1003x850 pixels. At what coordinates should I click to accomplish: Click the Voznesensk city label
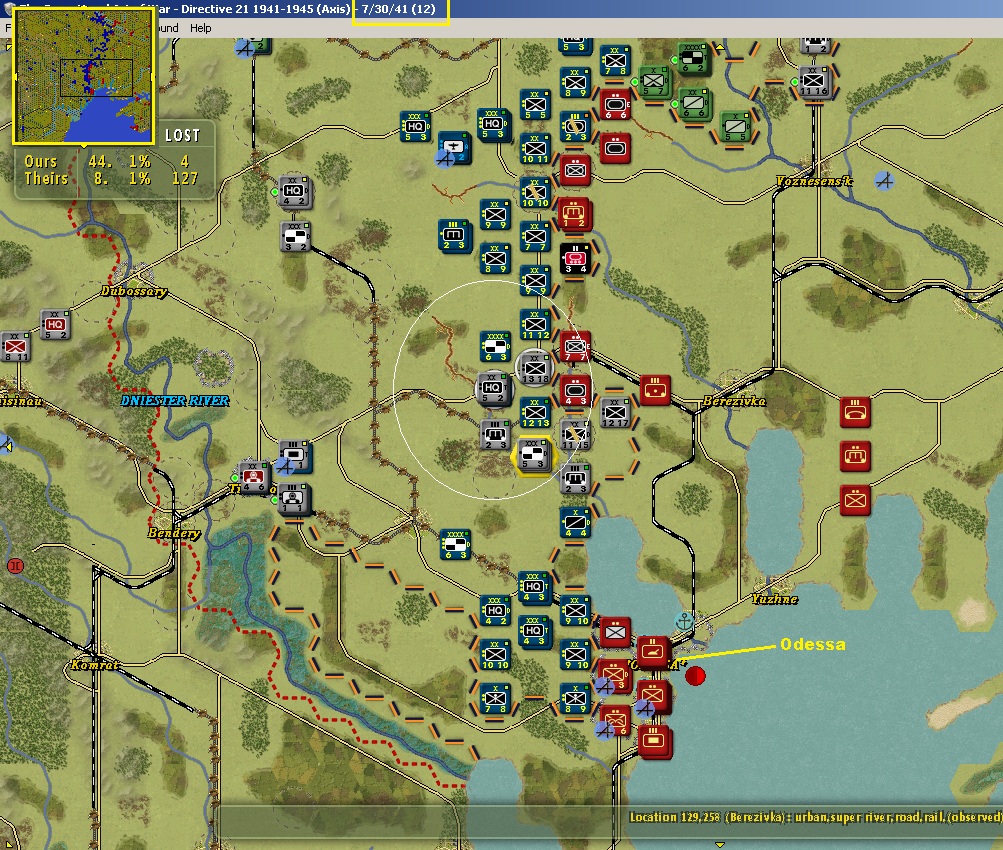click(814, 182)
